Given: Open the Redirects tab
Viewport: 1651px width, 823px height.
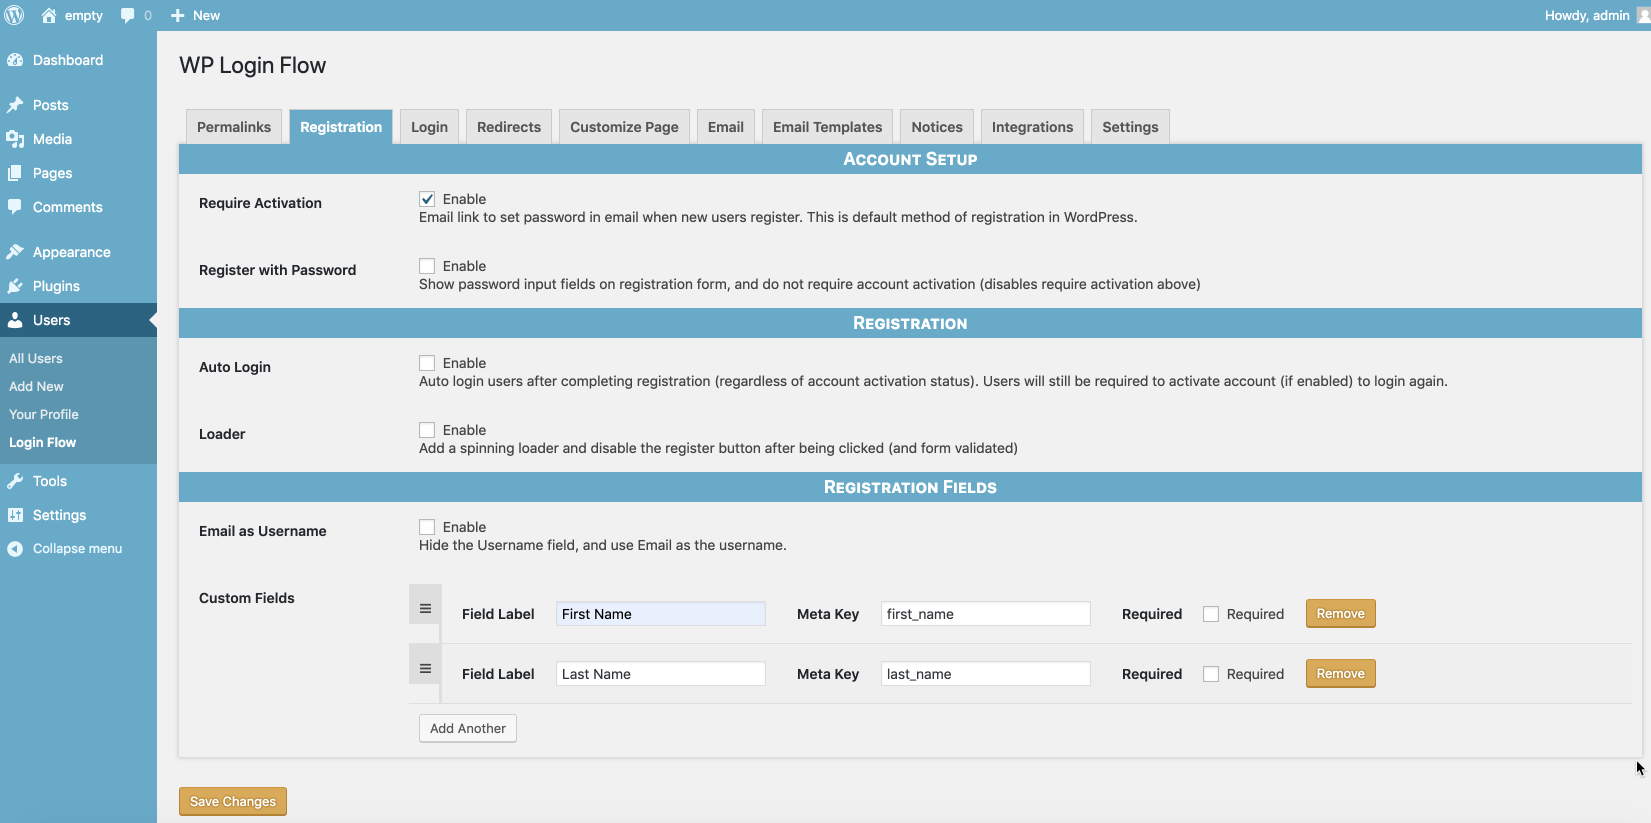Looking at the screenshot, I should [509, 127].
